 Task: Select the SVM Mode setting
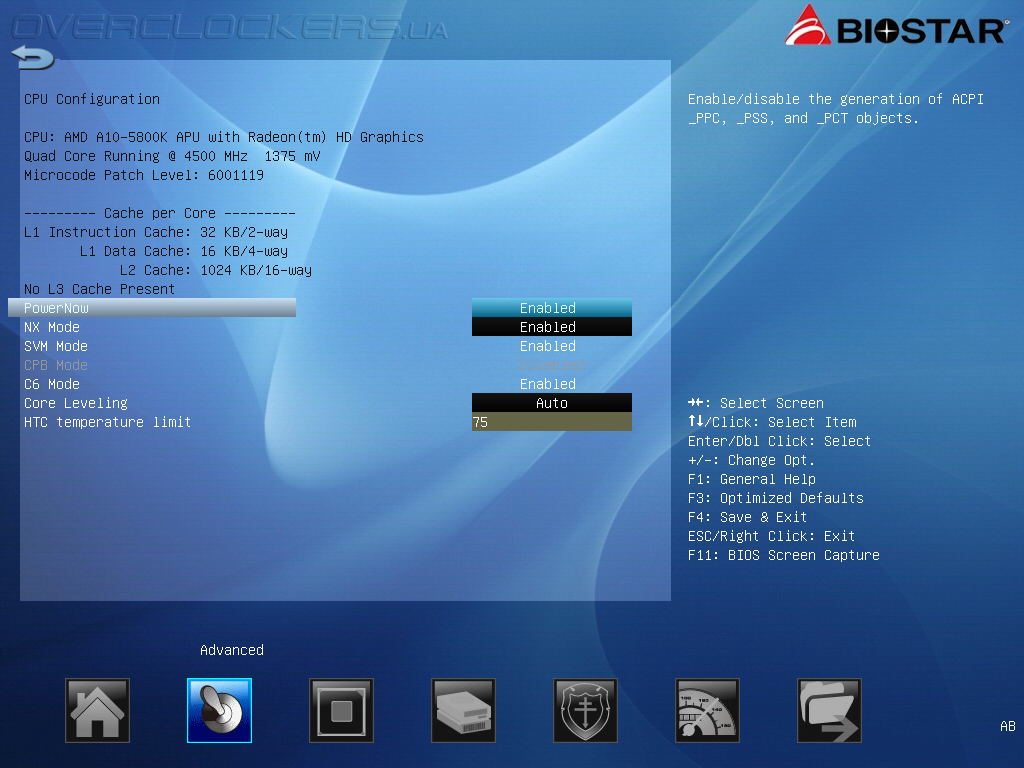[56, 346]
